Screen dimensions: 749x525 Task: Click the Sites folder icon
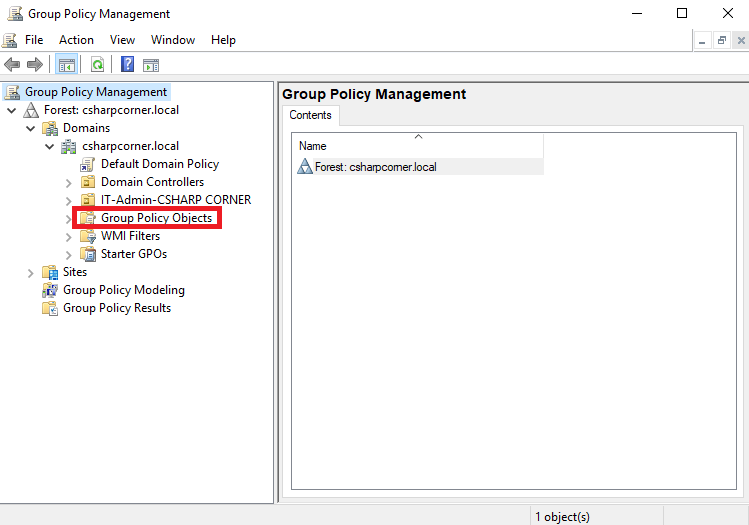coord(50,272)
